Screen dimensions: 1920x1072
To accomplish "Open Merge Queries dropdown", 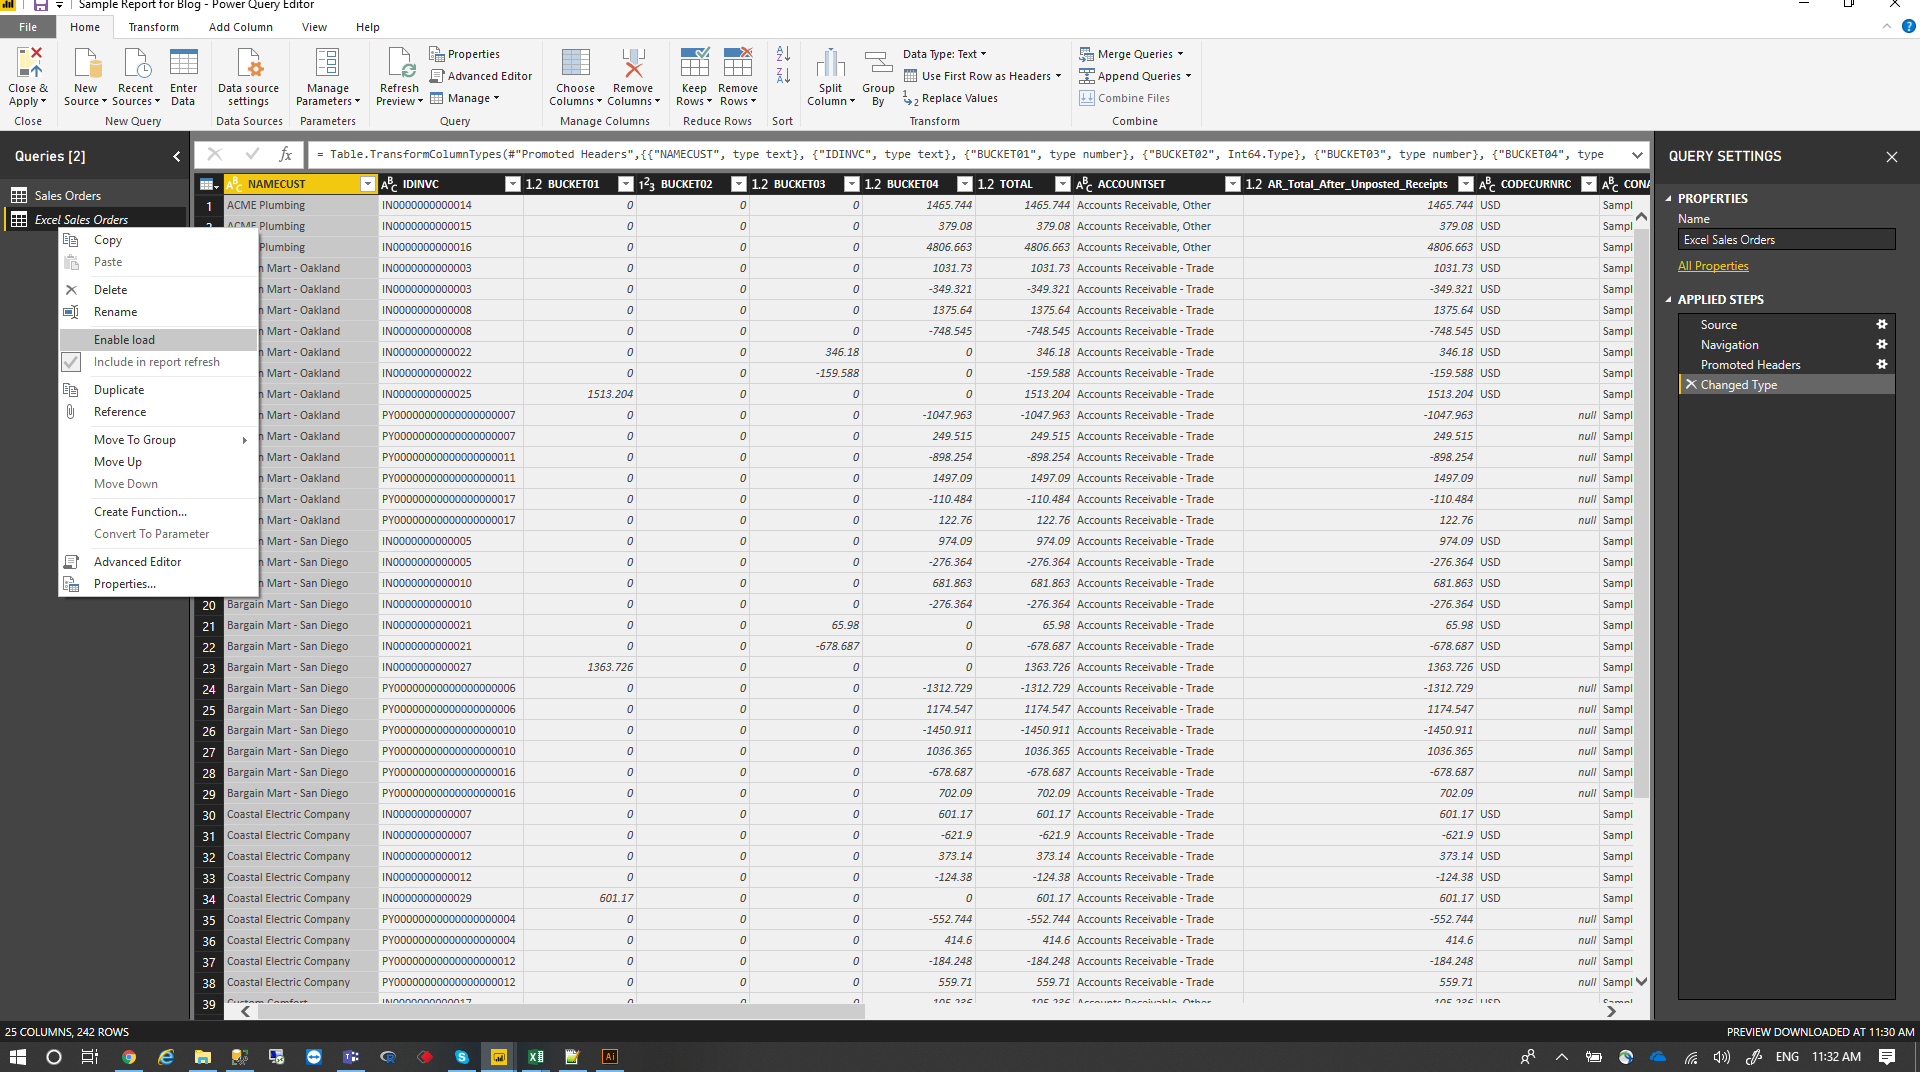I will [x=1132, y=54].
